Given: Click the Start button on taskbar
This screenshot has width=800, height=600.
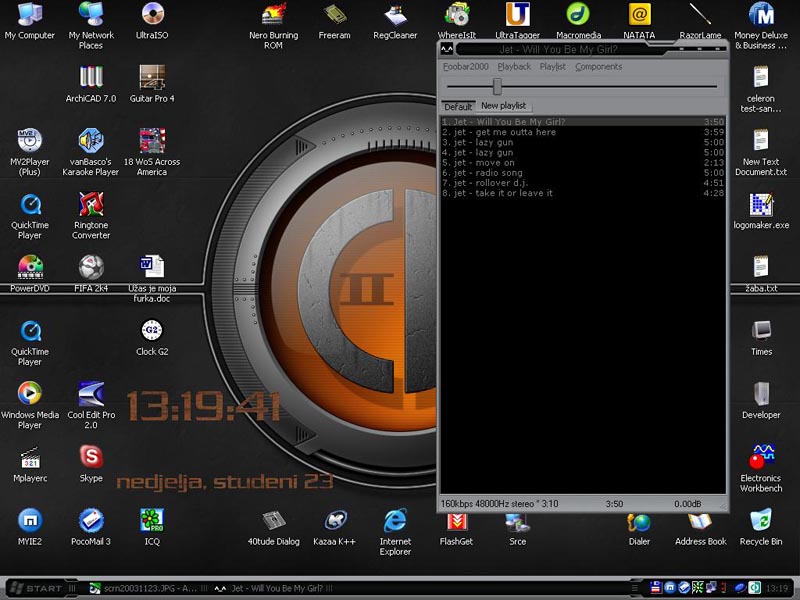Looking at the screenshot, I should click(x=37, y=588).
